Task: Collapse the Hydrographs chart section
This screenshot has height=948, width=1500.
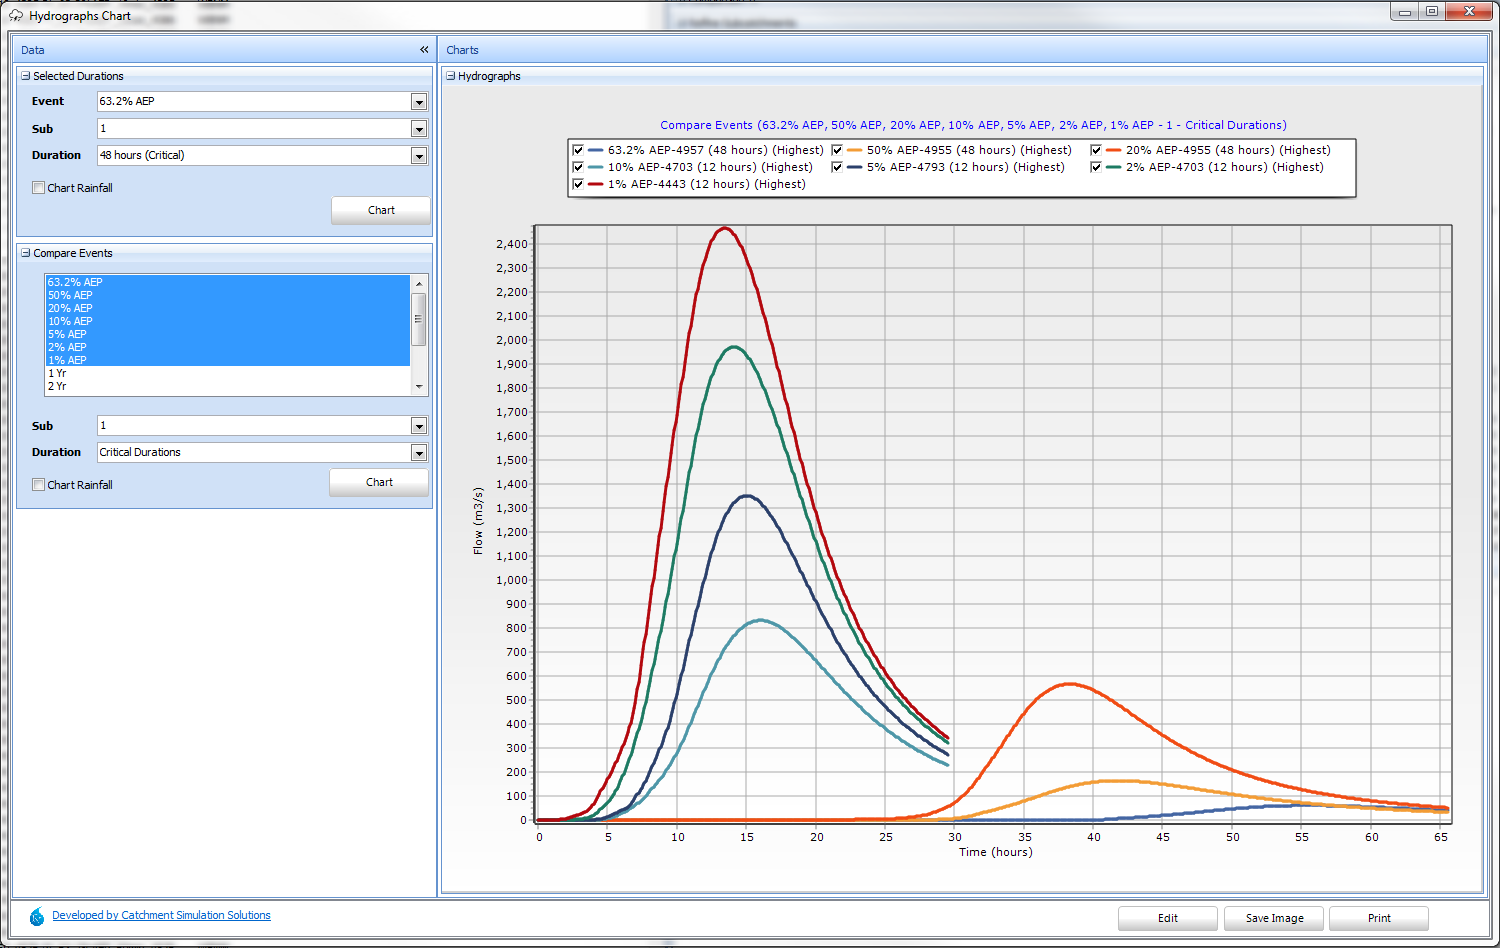Action: tap(451, 76)
